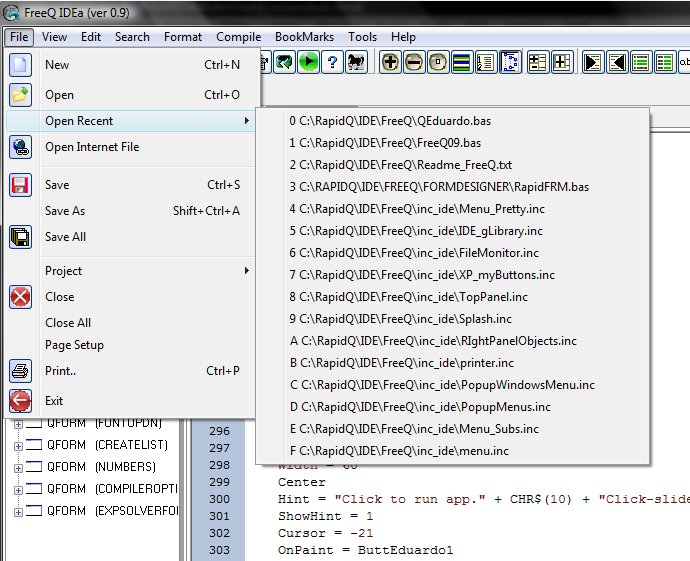This screenshot has width=690, height=561.
Task: Click the plus zoom-in toolbar icon
Action: pos(390,62)
